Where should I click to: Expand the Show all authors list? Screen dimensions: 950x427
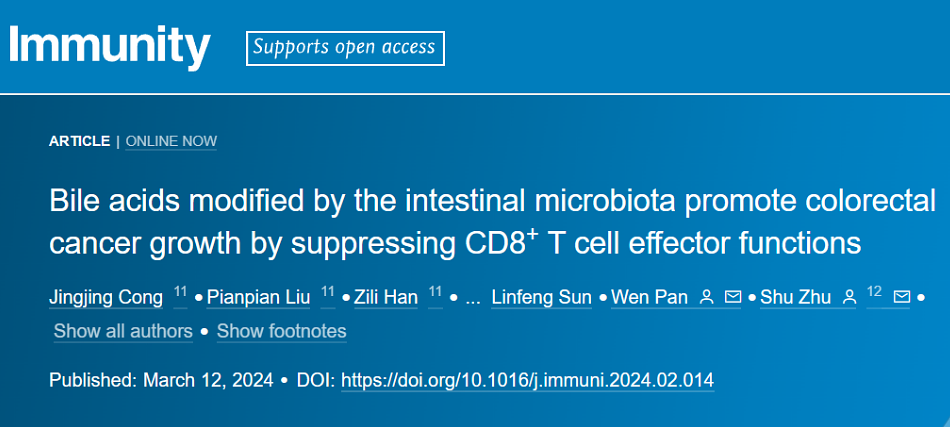123,331
